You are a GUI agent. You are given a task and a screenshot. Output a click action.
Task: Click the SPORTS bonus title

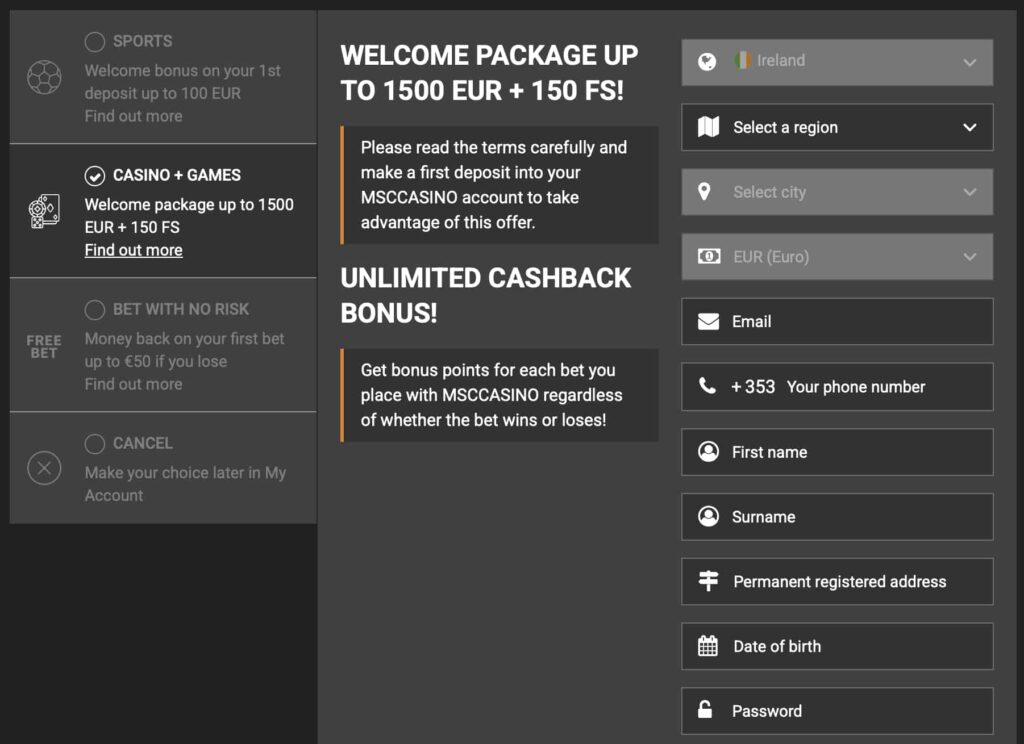coord(142,41)
